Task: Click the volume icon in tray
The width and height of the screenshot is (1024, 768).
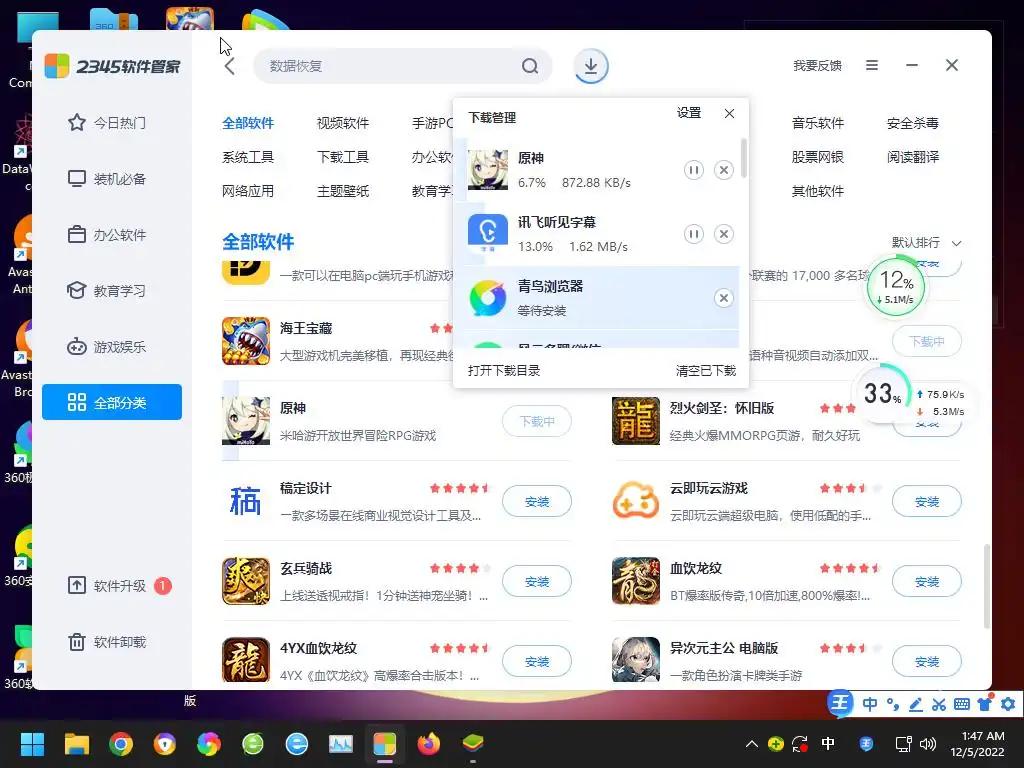Action: pyautogui.click(x=927, y=744)
